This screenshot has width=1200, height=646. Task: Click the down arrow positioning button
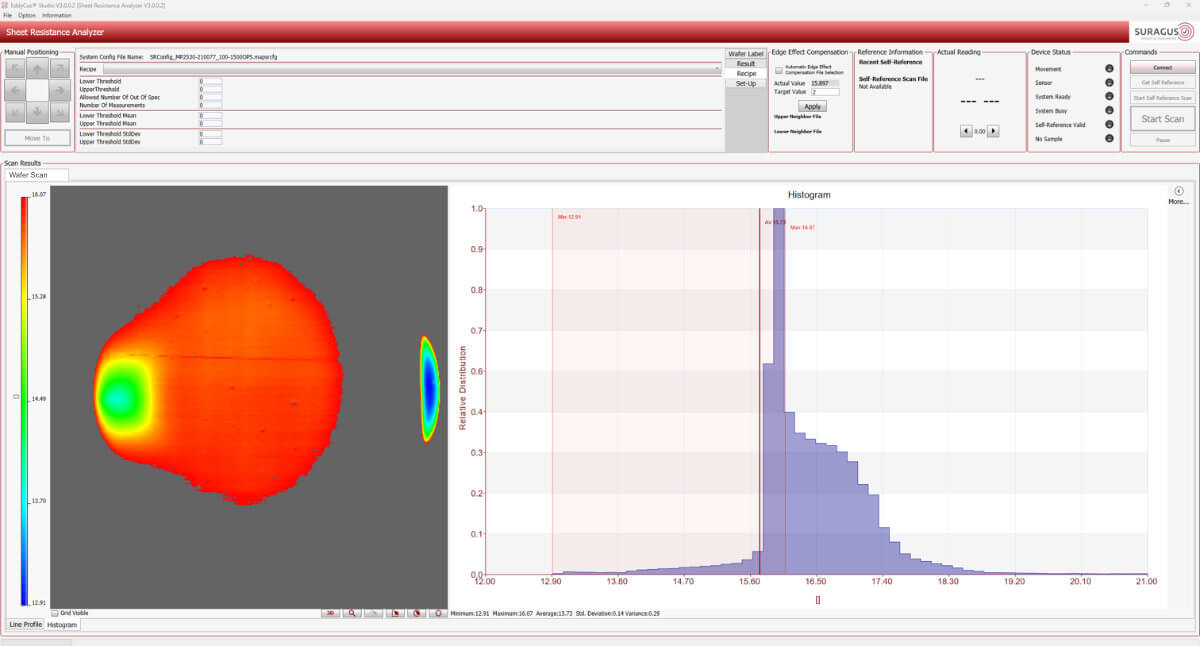tap(37, 111)
